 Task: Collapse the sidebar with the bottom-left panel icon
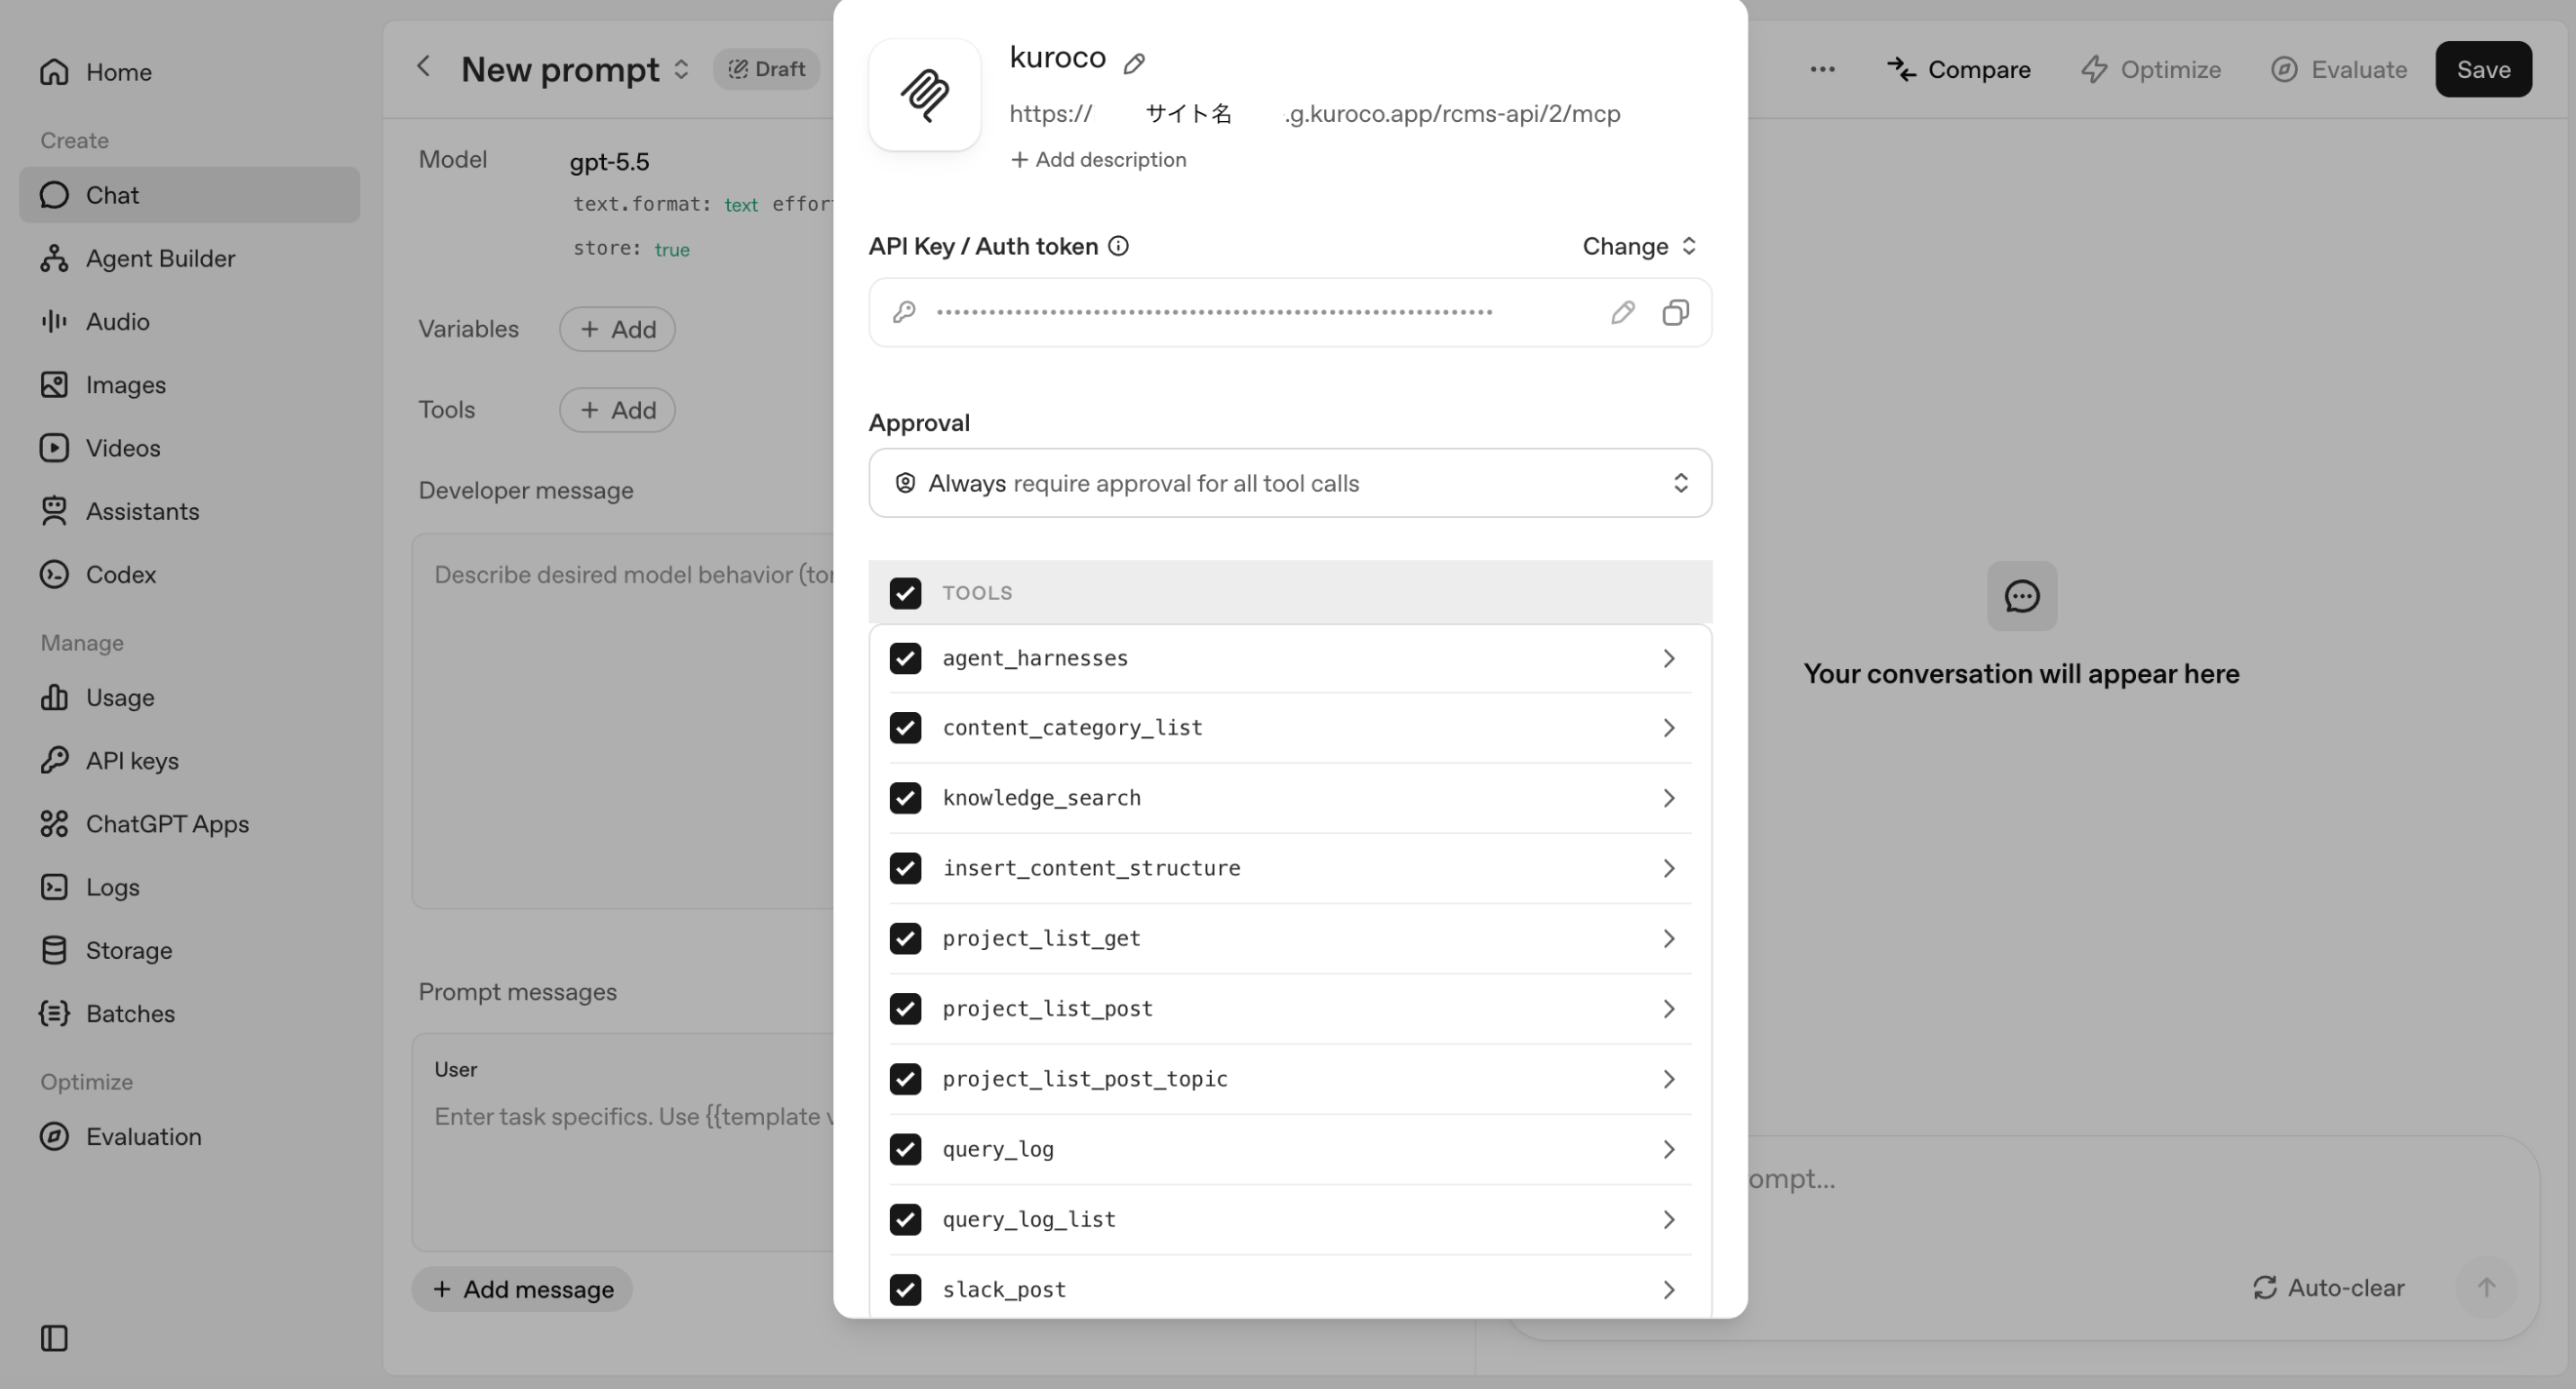(x=54, y=1338)
